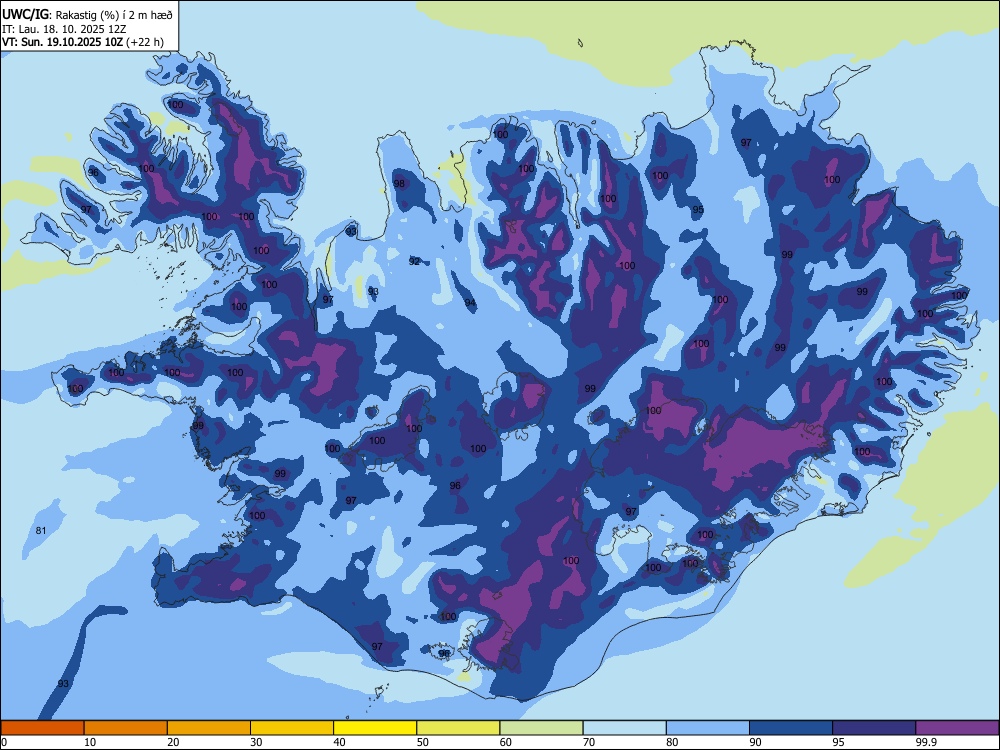Screen dimensions: 1000x750
Task: Pick the pale yellow 50–60 legend swatch
Action: 458,728
